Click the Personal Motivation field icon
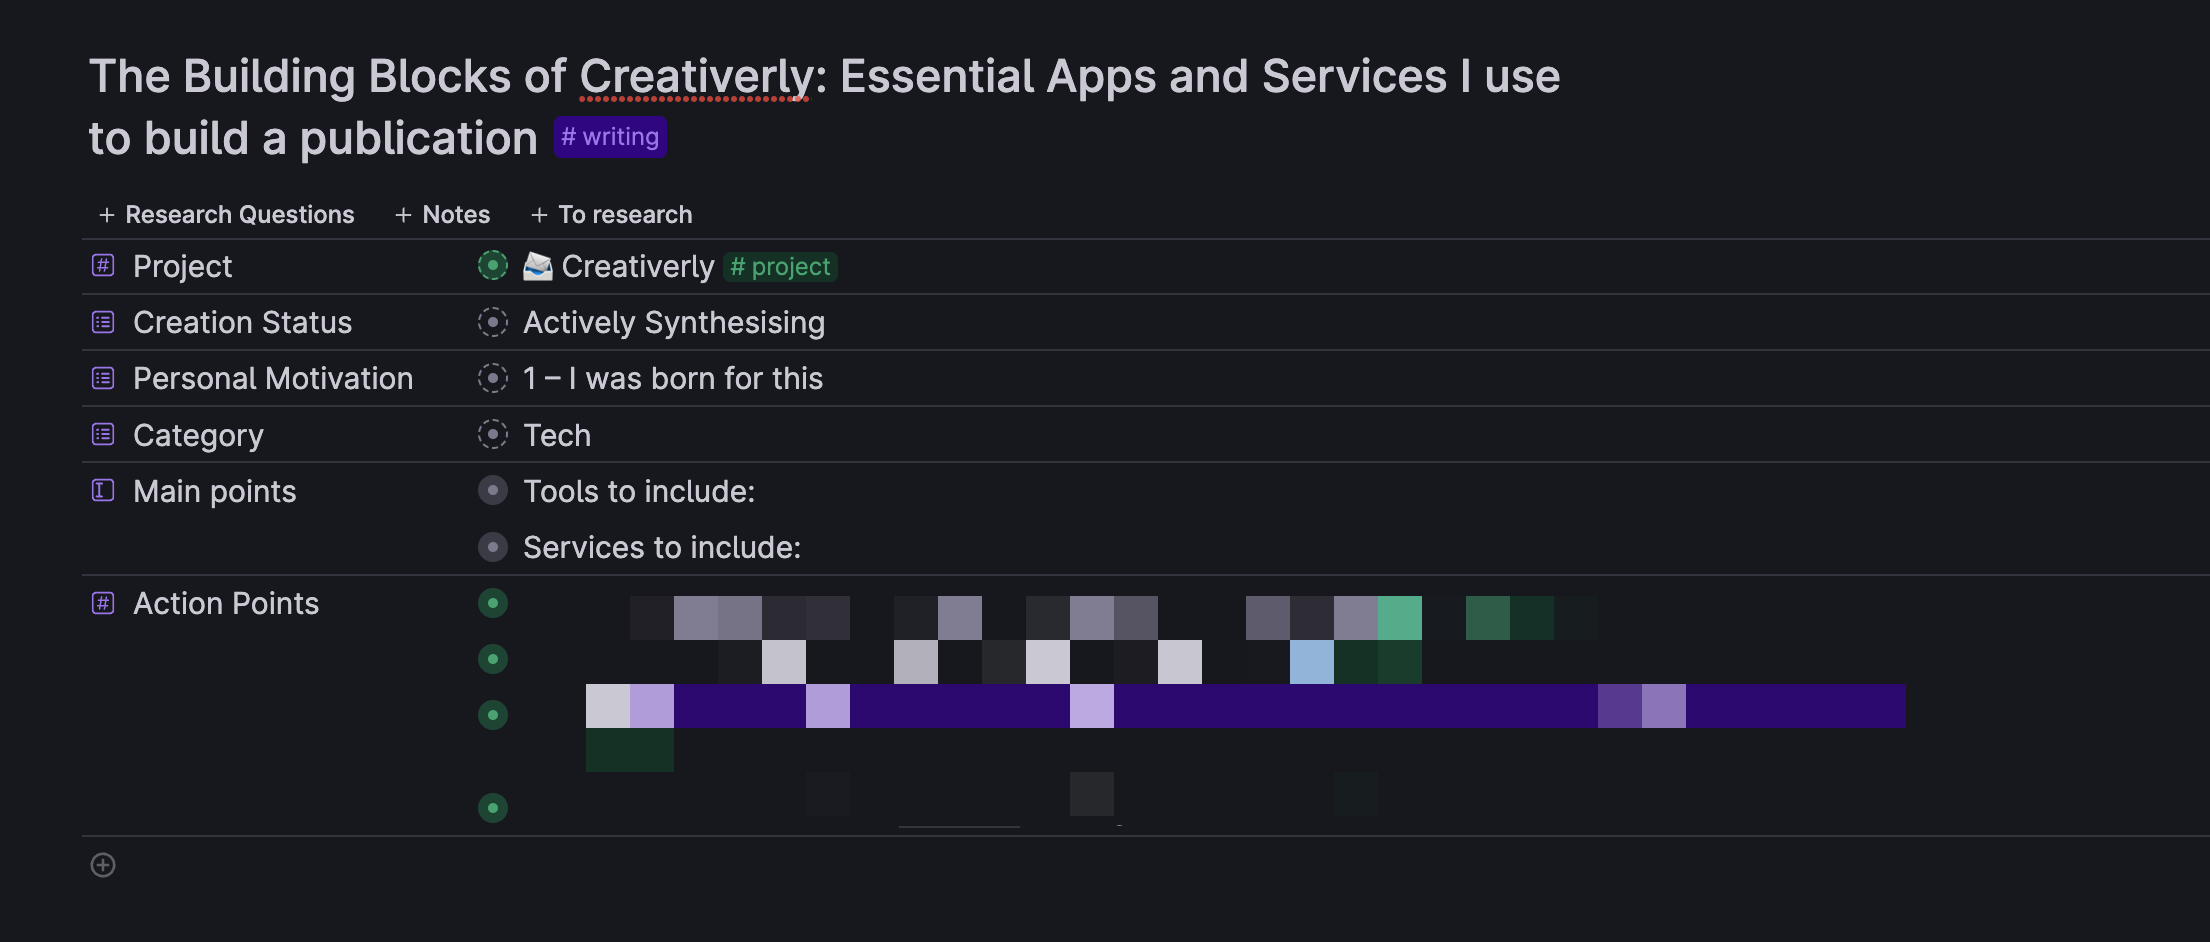The width and height of the screenshot is (2210, 942). point(103,378)
